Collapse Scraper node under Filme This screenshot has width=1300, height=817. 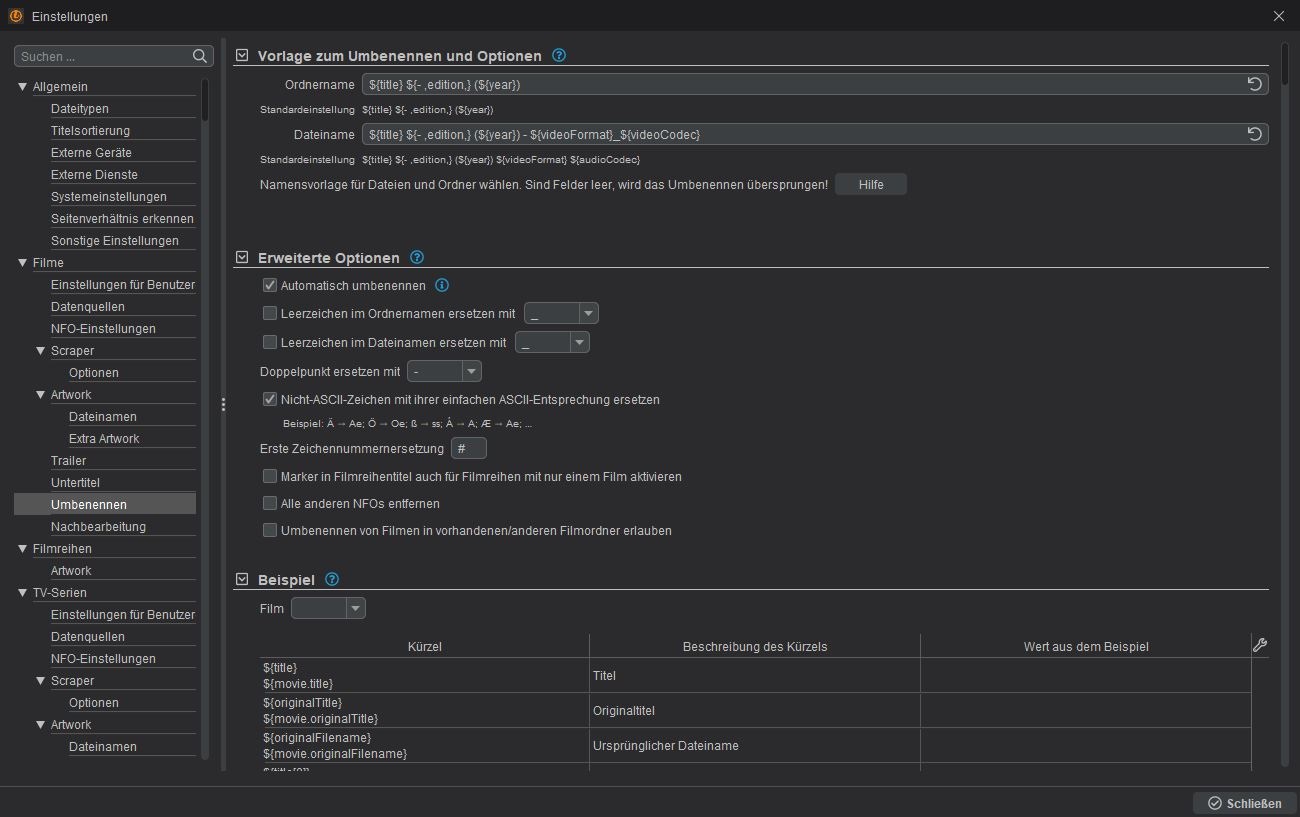pos(41,351)
